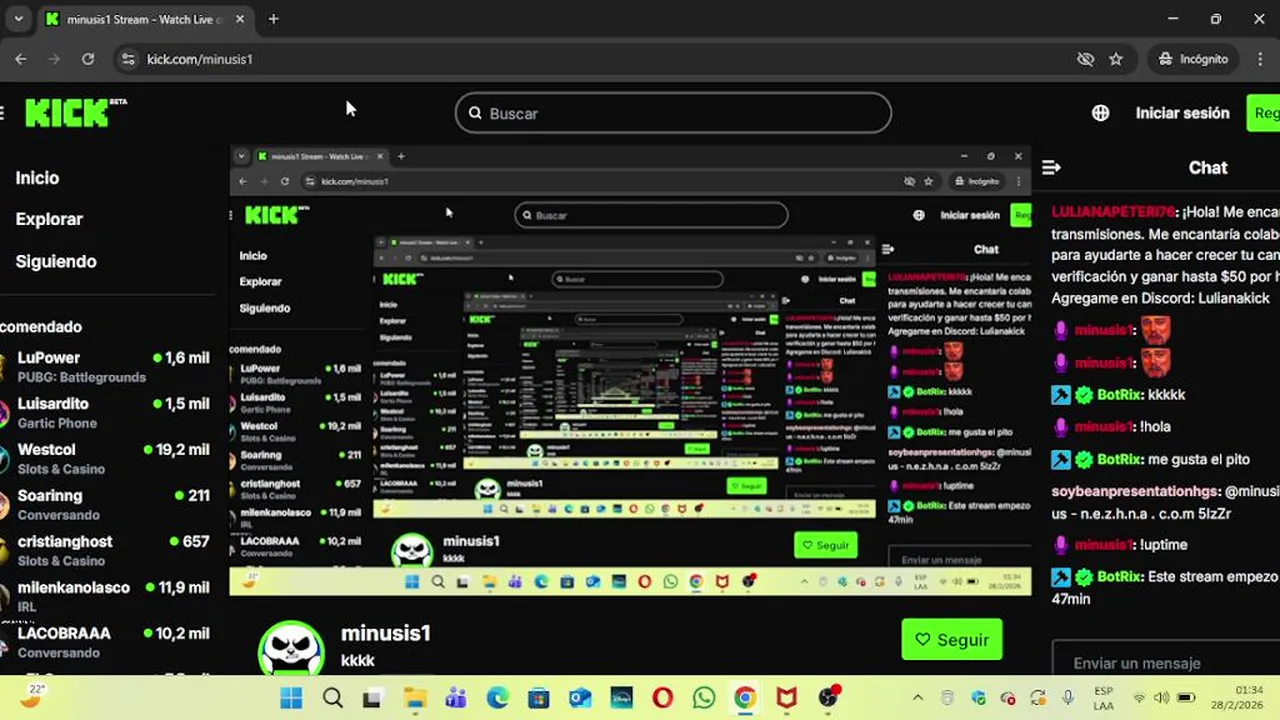Open the clock showing 01:34 28/2/2026
The height and width of the screenshot is (720, 1280).
pyautogui.click(x=1239, y=697)
